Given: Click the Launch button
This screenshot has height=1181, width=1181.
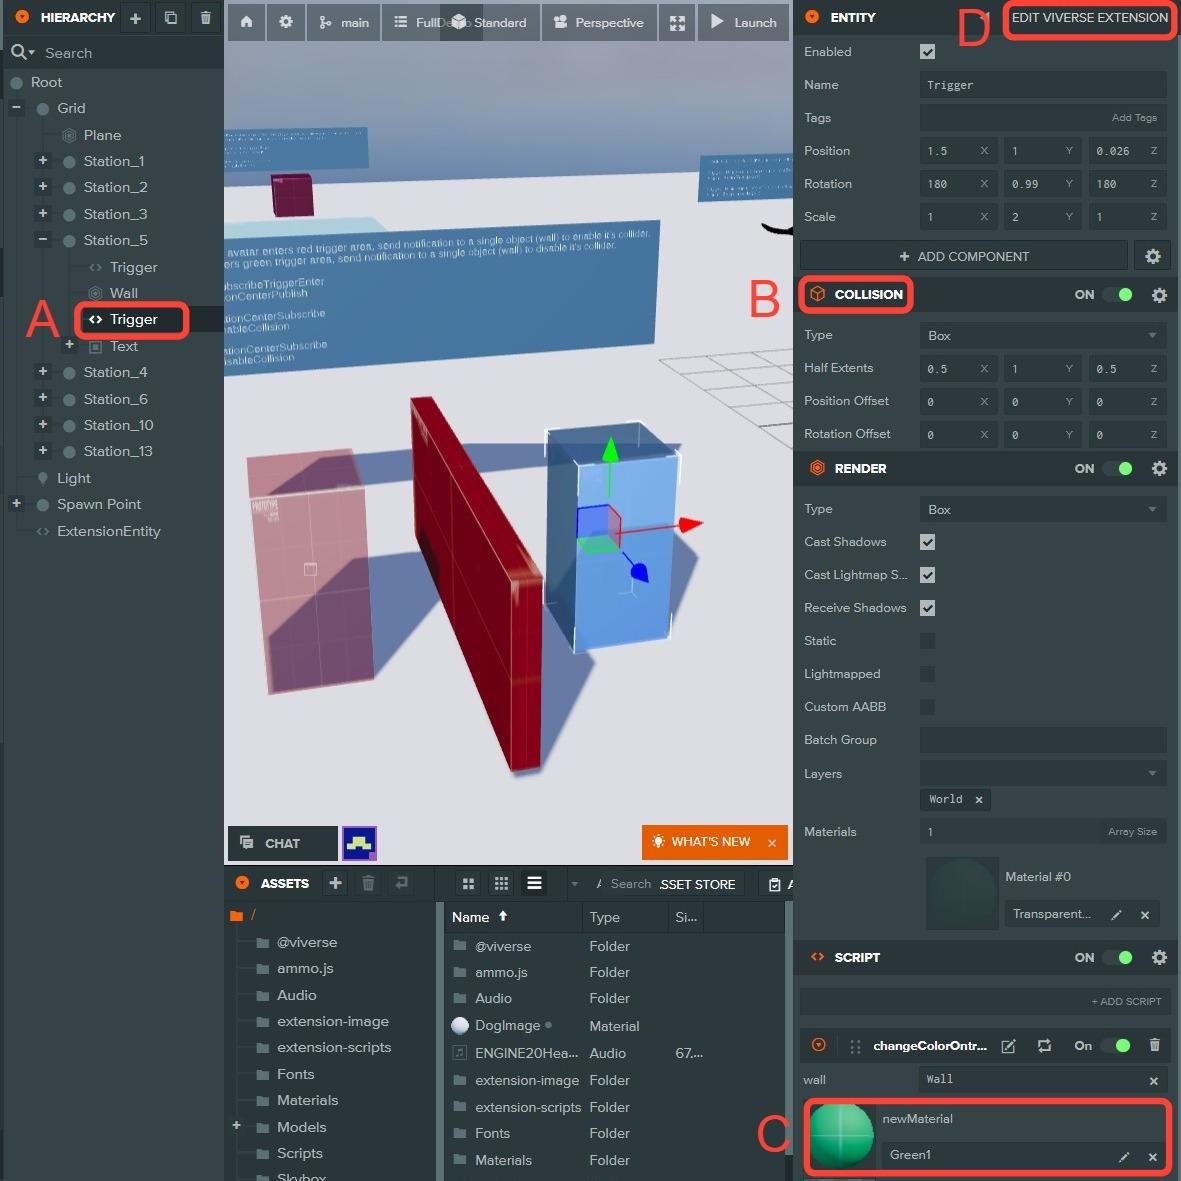Looking at the screenshot, I should point(743,22).
